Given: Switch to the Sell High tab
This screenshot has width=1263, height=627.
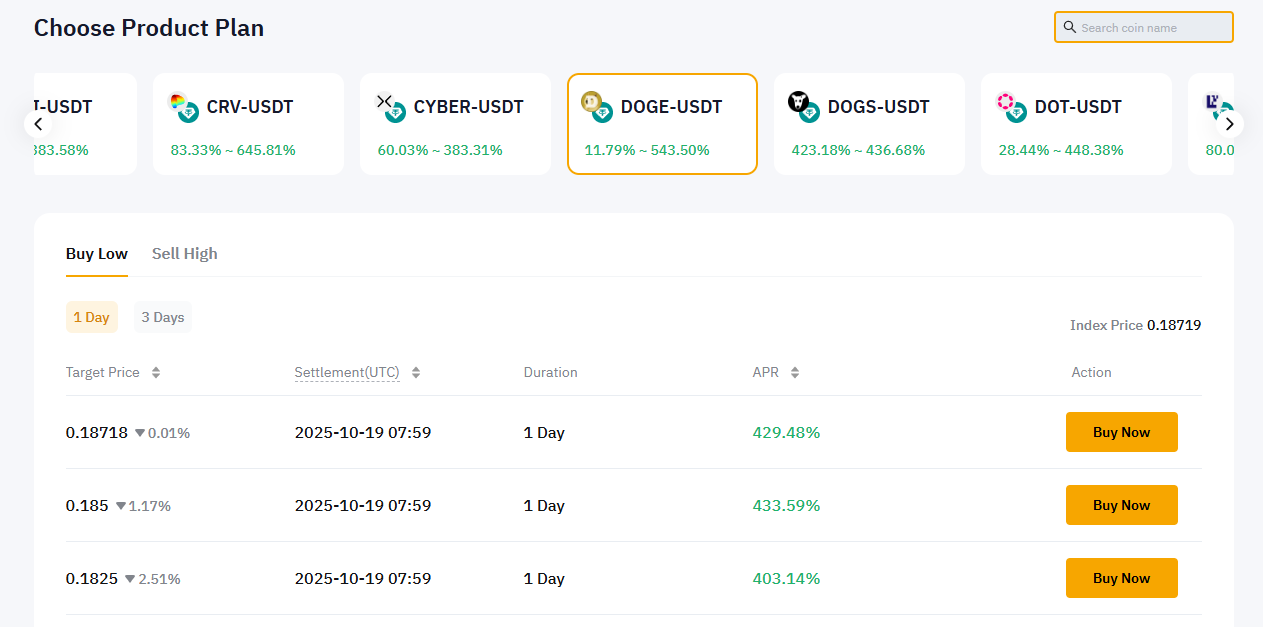Looking at the screenshot, I should pyautogui.click(x=185, y=254).
